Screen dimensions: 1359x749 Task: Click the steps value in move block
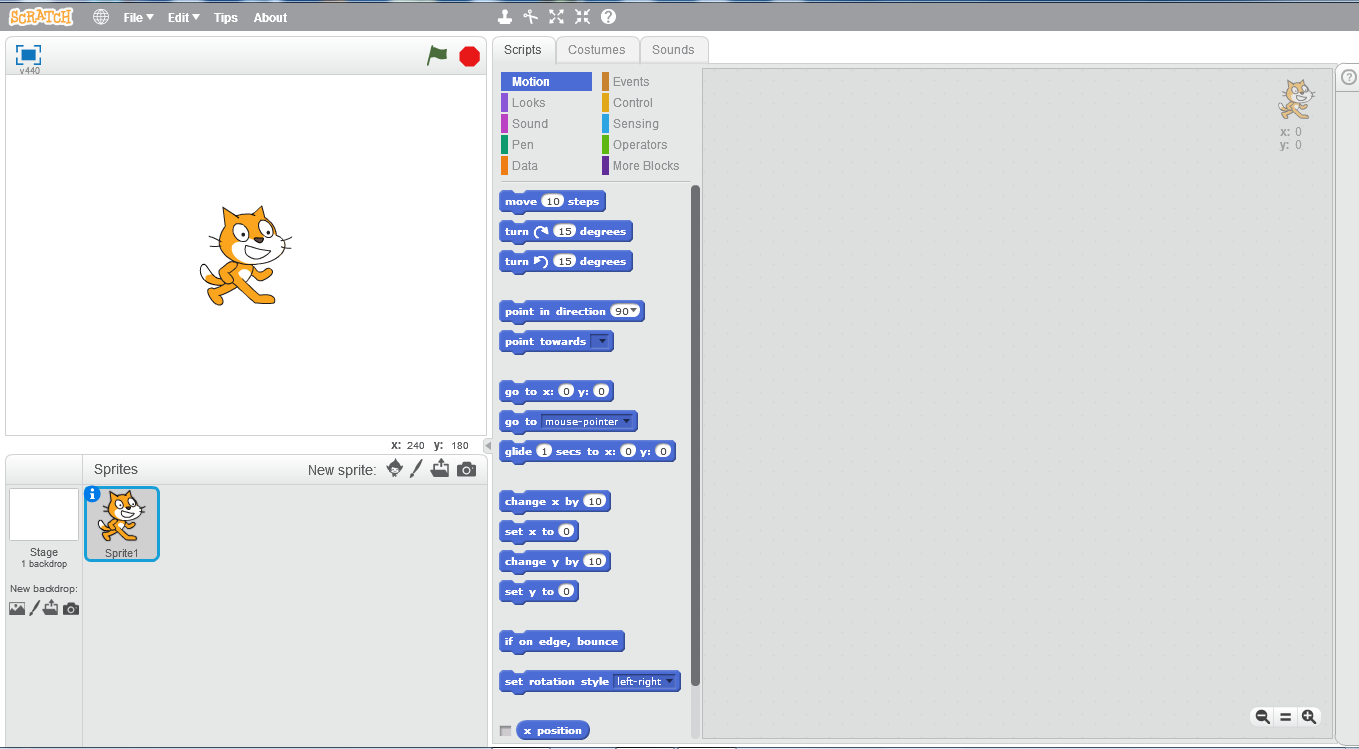pos(553,202)
